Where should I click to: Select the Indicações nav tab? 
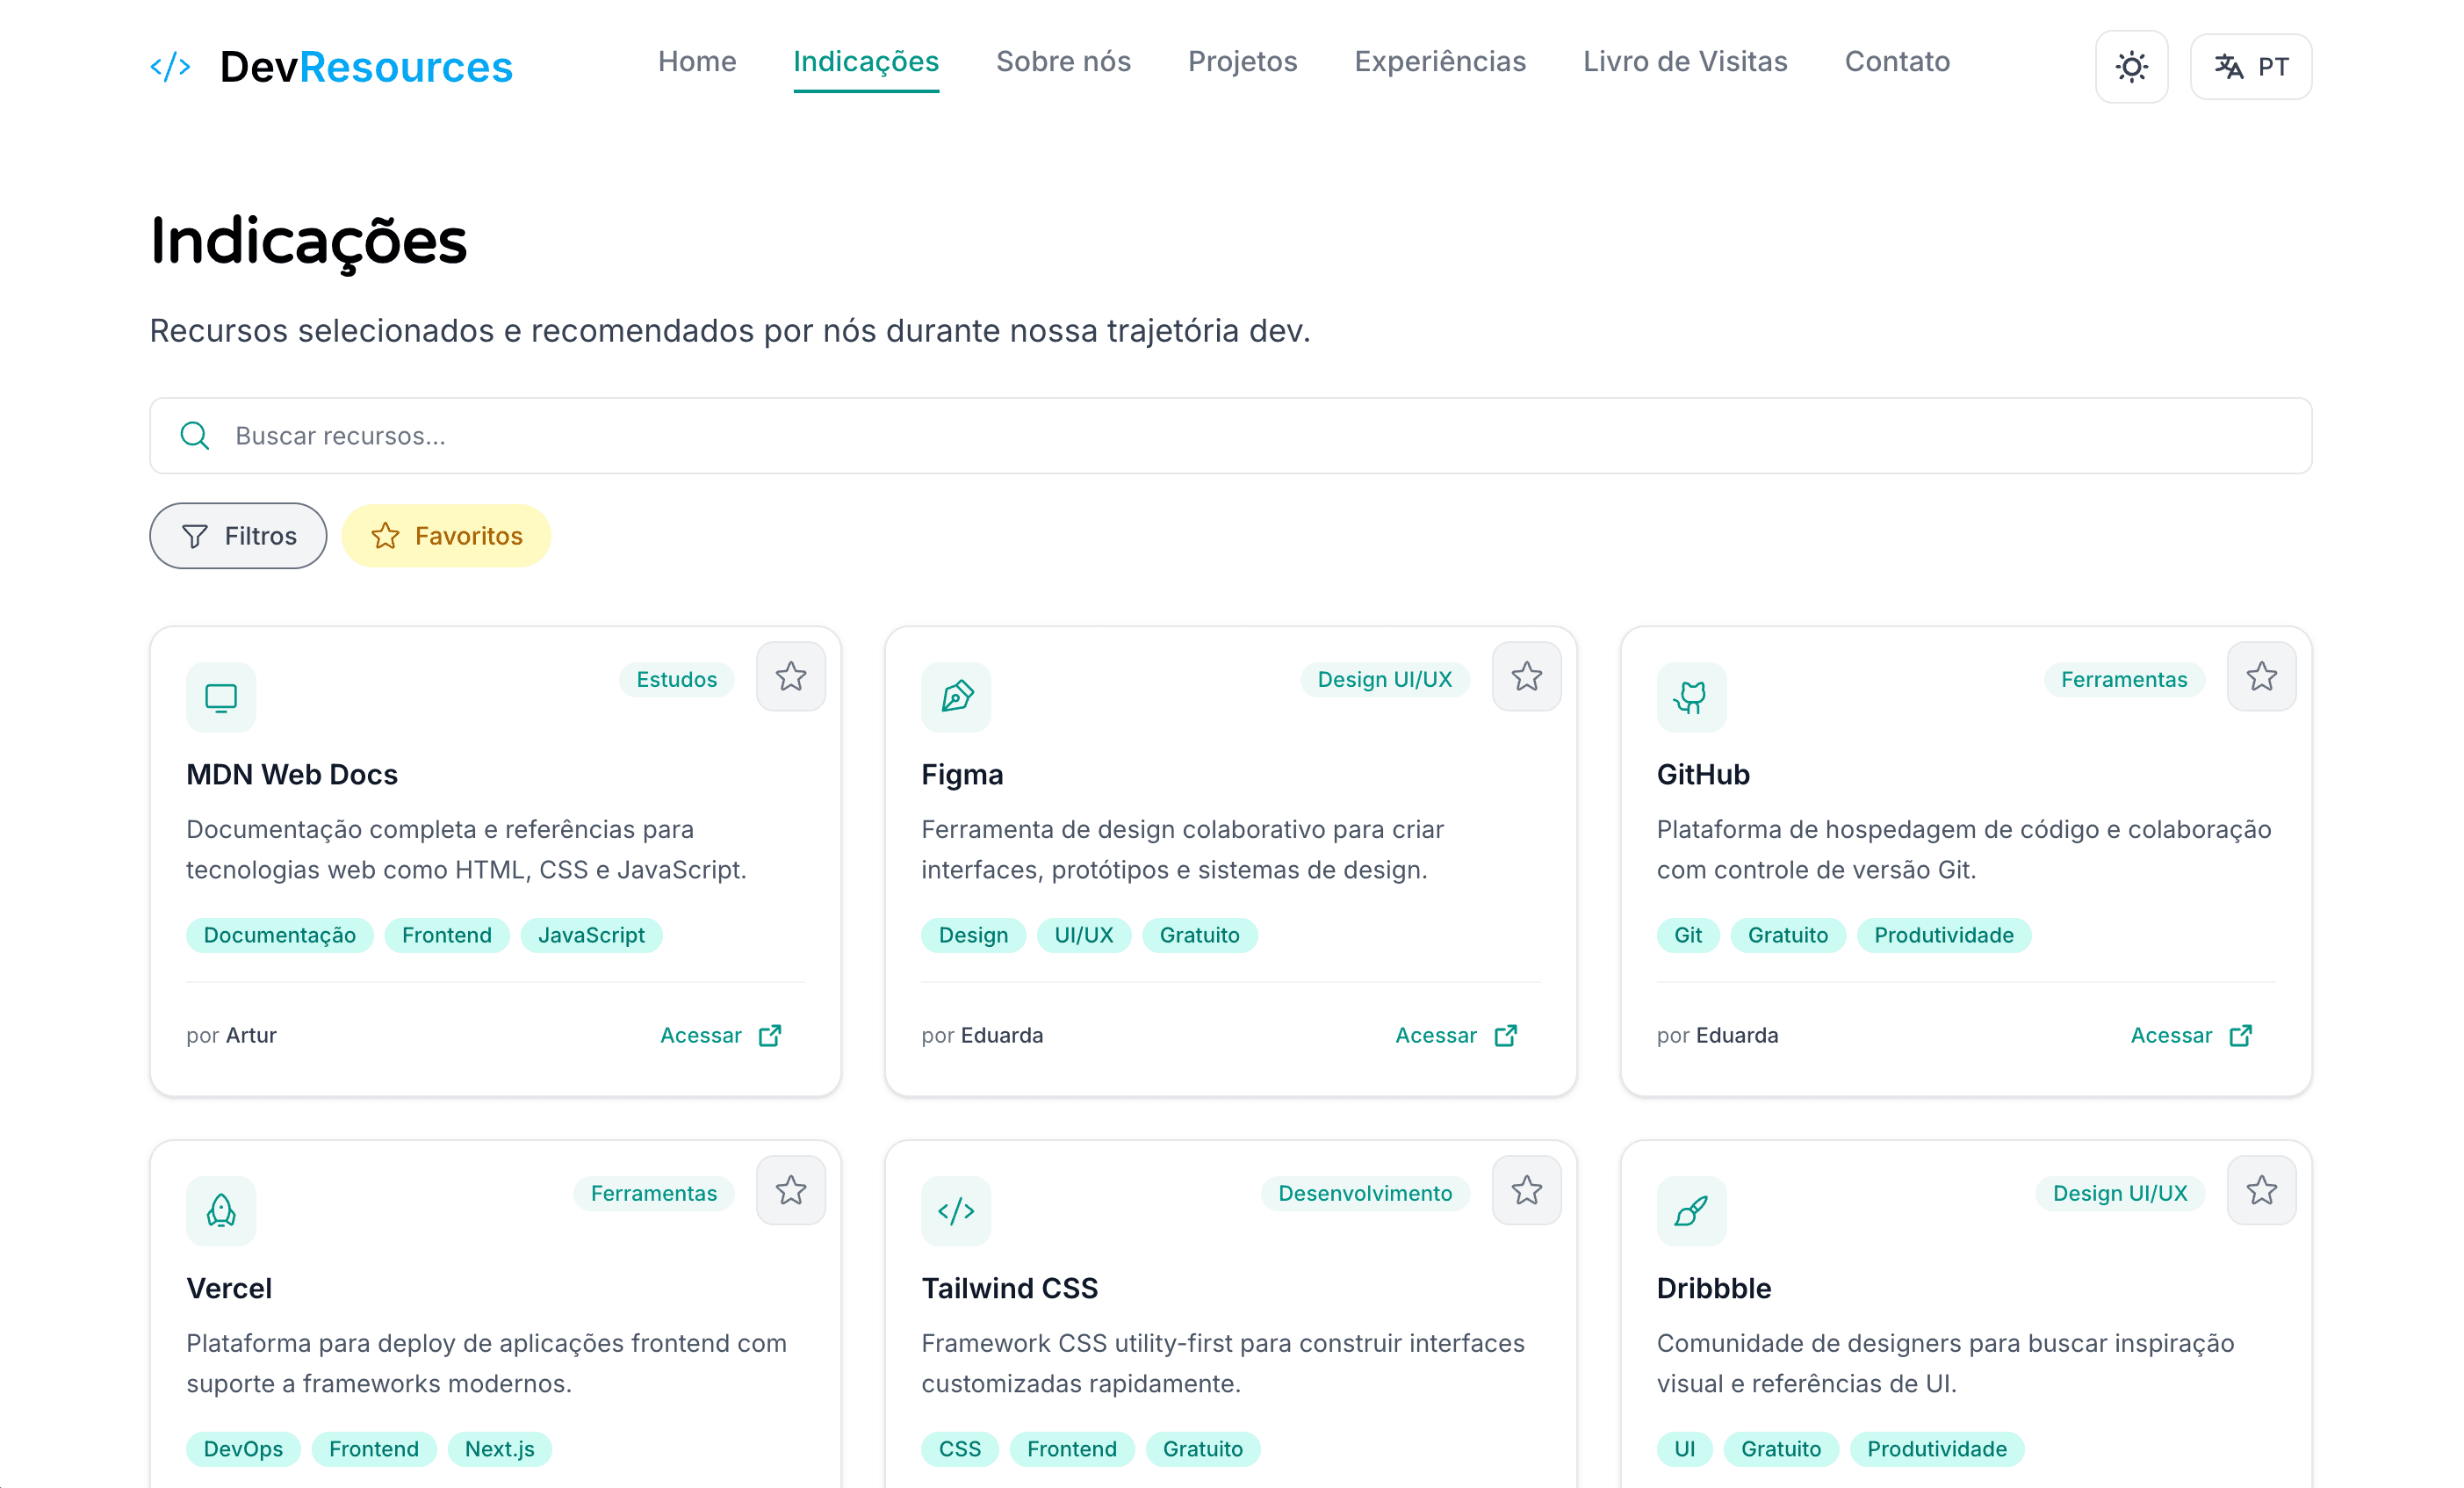coord(866,62)
